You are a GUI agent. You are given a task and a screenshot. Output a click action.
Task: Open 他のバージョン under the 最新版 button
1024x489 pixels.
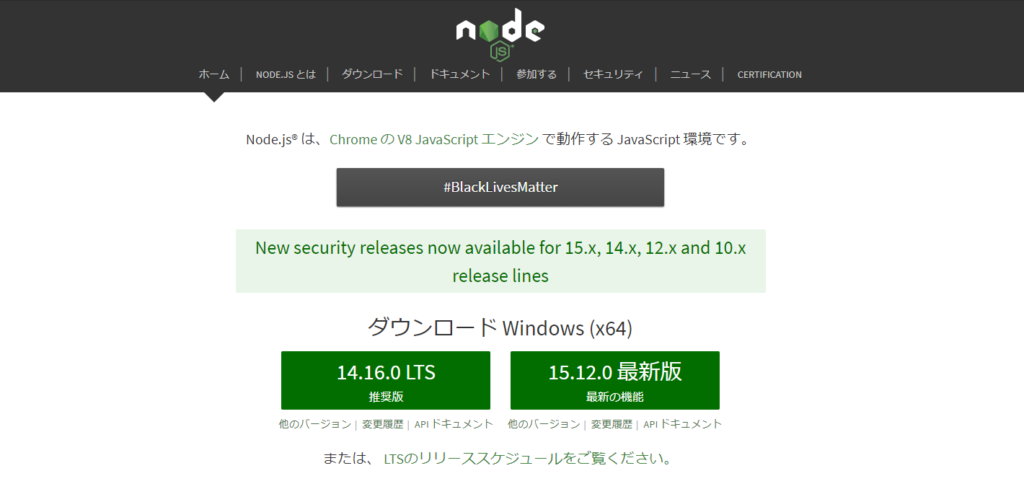point(544,424)
